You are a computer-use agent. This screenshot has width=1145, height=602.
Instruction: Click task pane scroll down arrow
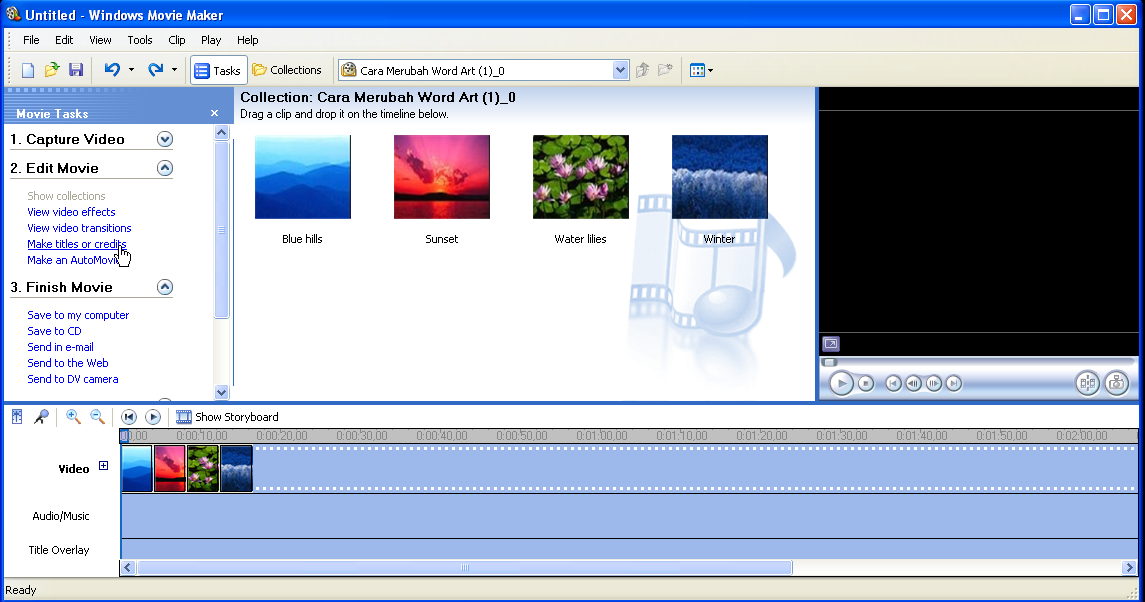click(222, 392)
